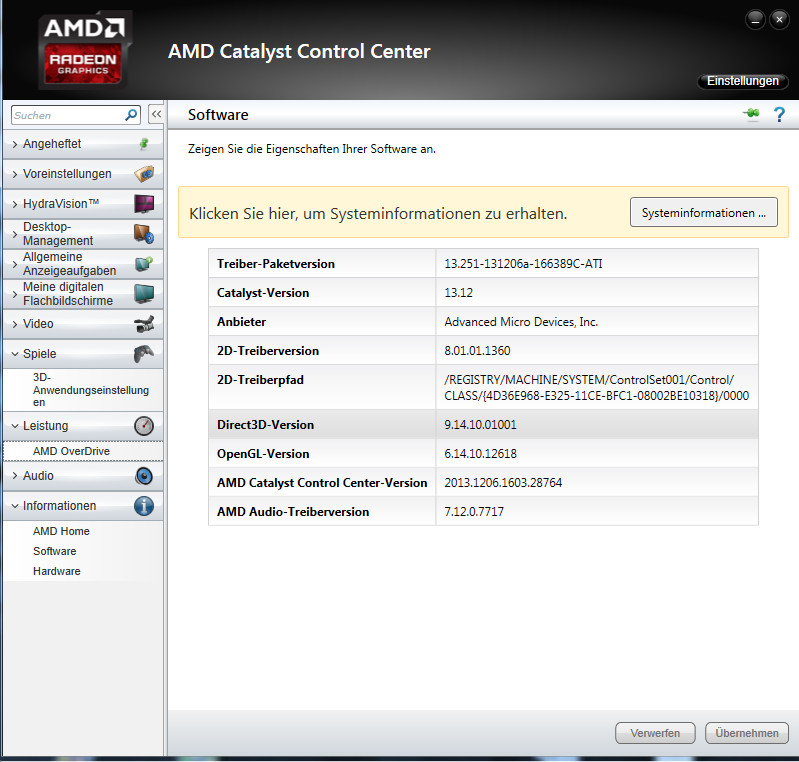The width and height of the screenshot is (799, 762).
Task: Click AMD Catalyst Control Center-Version label
Action: (x=322, y=483)
